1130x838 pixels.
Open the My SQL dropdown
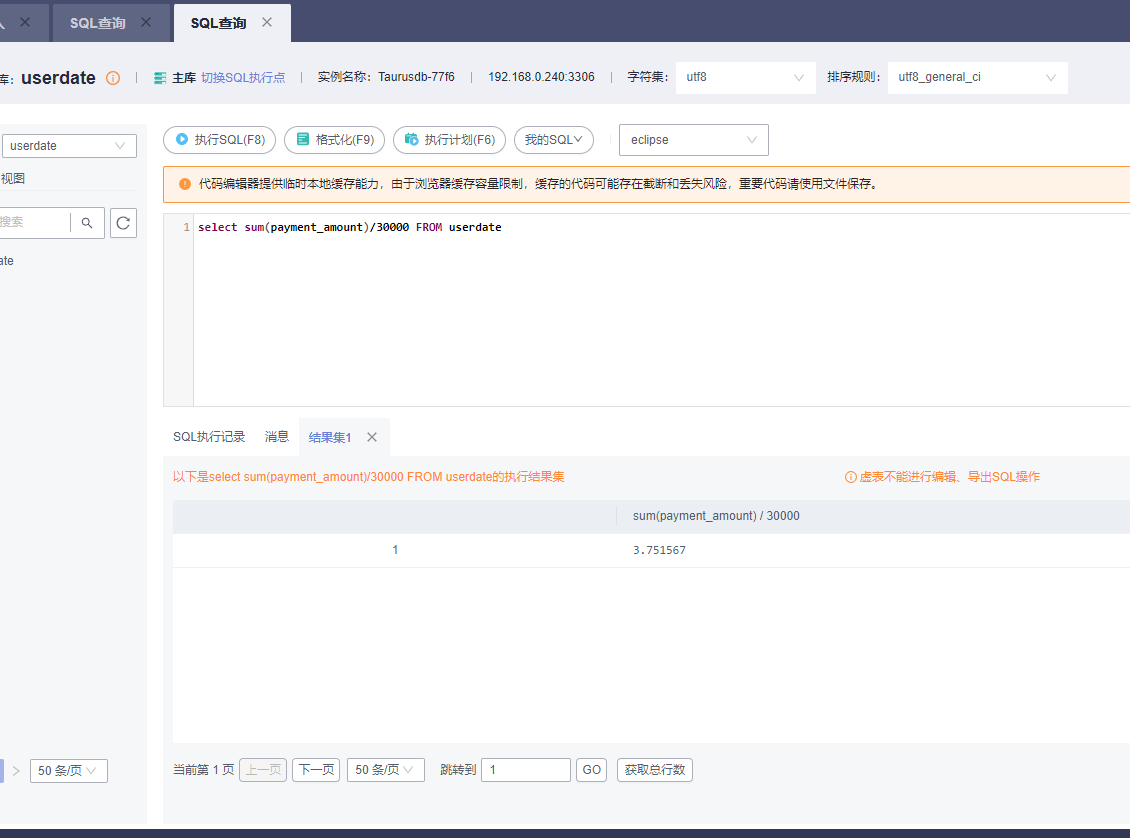tap(553, 140)
